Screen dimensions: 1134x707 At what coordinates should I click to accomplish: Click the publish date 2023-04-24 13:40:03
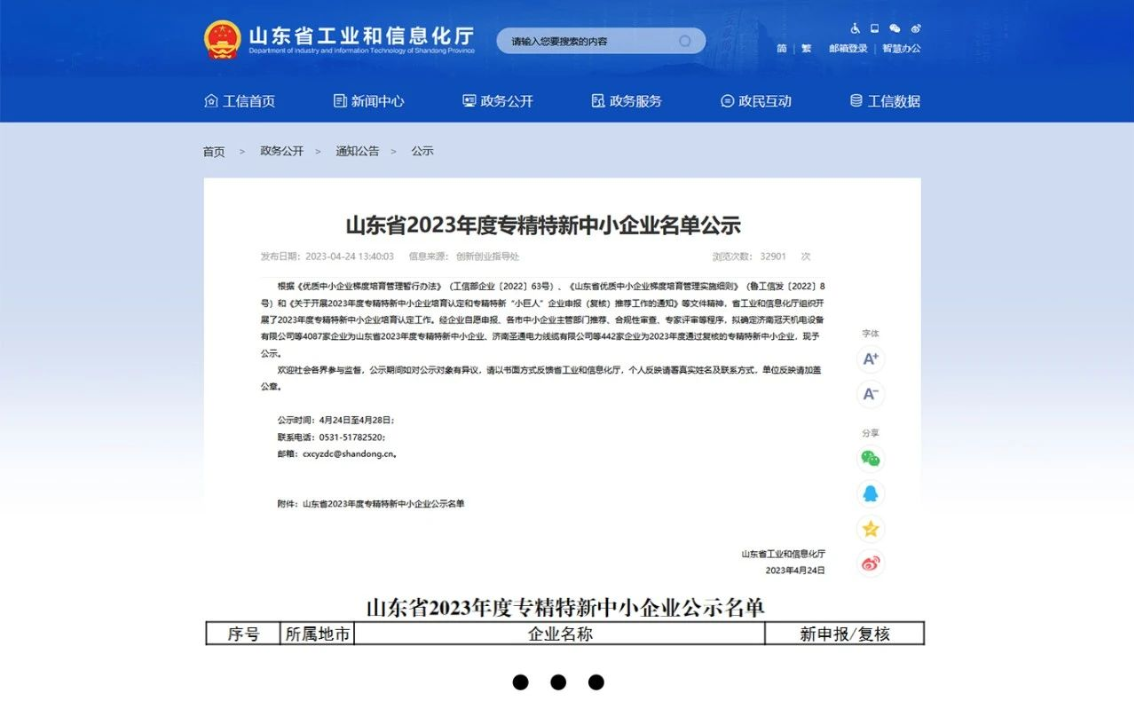[x=349, y=257]
